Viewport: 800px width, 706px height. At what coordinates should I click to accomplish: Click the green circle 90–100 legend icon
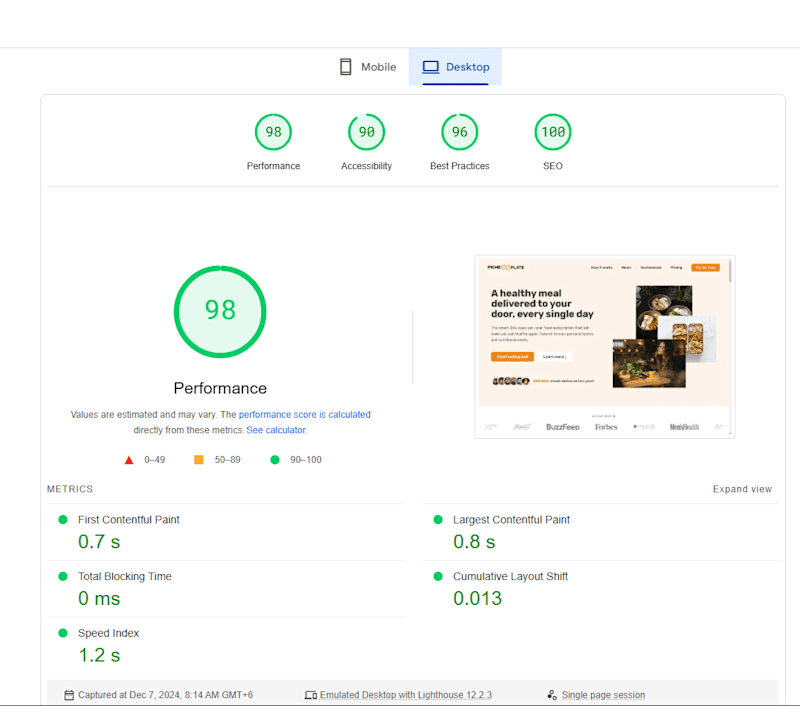(x=274, y=460)
